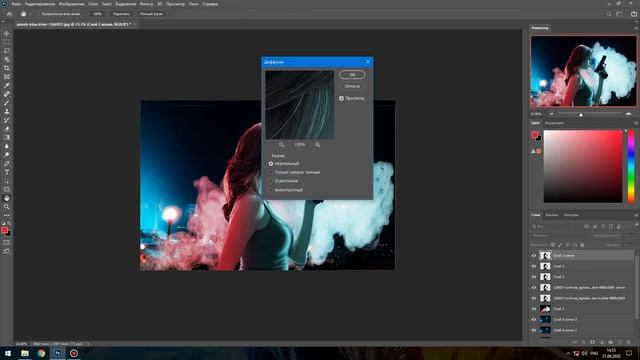Viewport: 640px width, 360px height.
Task: Select the Healing Brush tool
Action: 7,94
